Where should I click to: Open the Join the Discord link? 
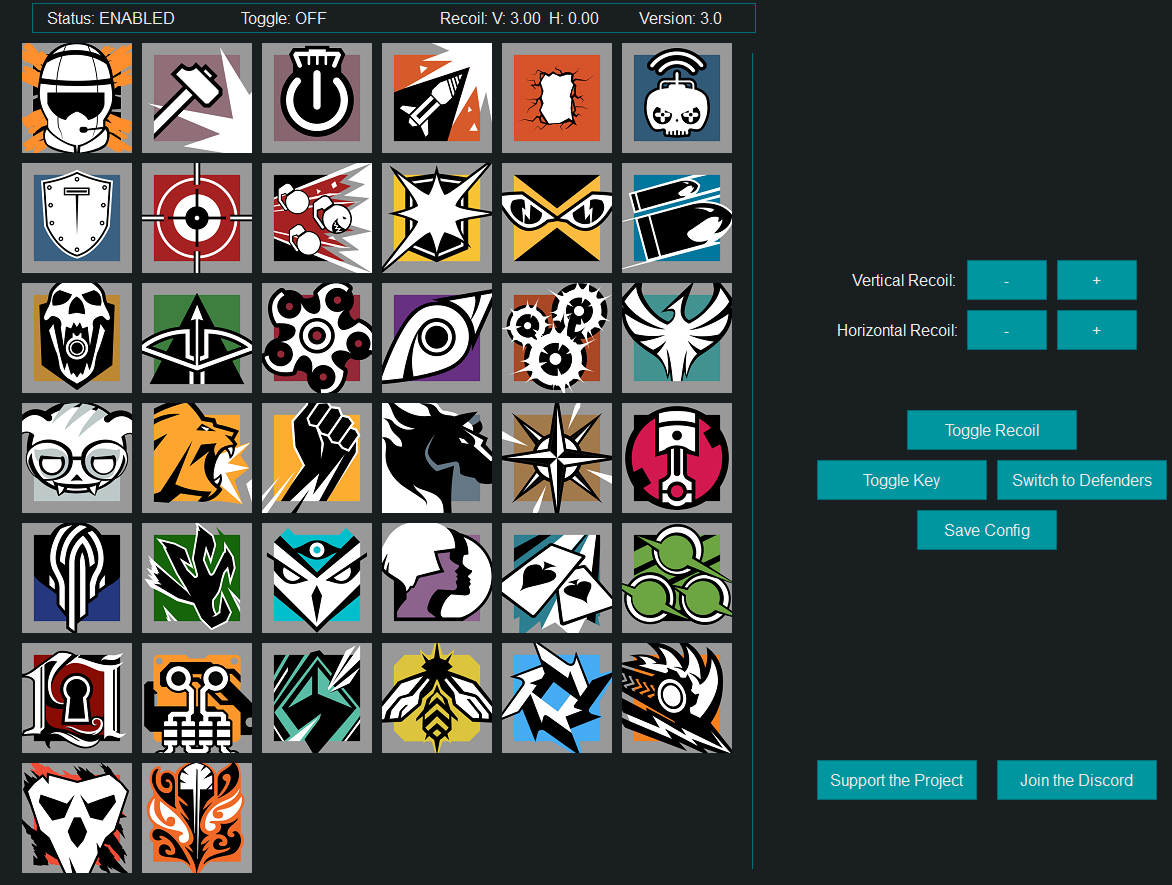coord(1077,780)
